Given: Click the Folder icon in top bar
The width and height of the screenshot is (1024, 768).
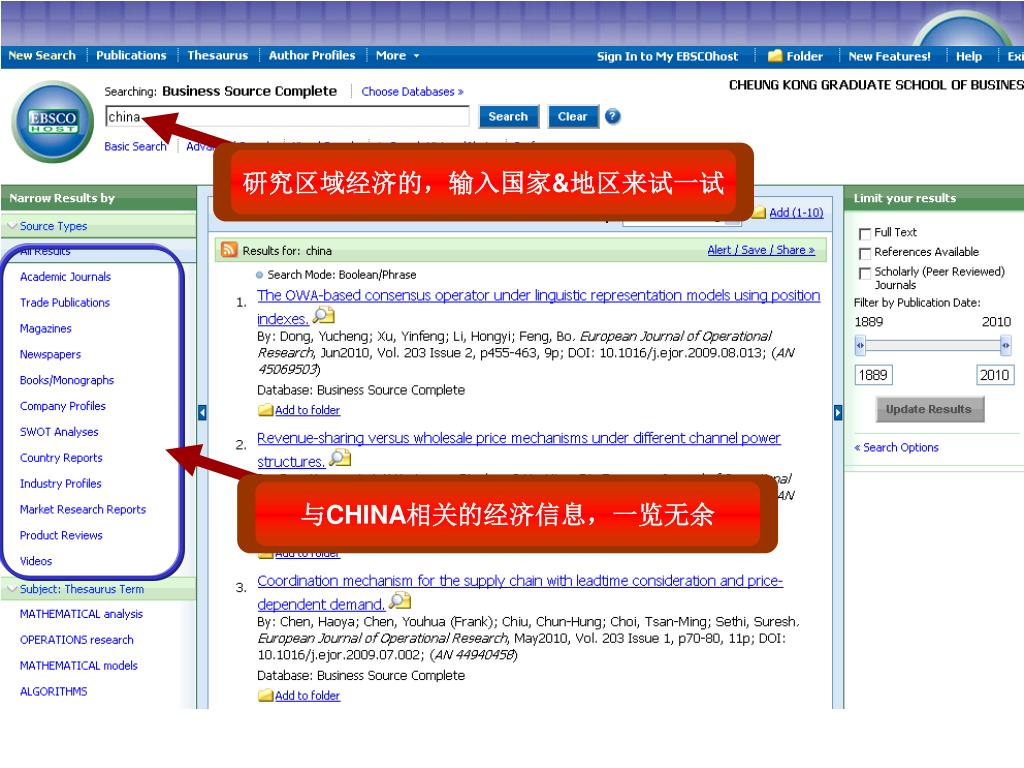Looking at the screenshot, I should tap(775, 56).
